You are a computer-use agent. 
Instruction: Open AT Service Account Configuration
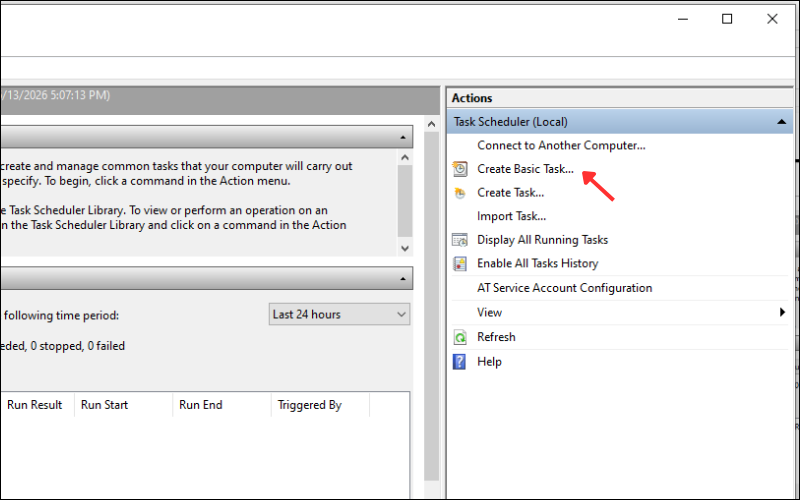click(564, 288)
